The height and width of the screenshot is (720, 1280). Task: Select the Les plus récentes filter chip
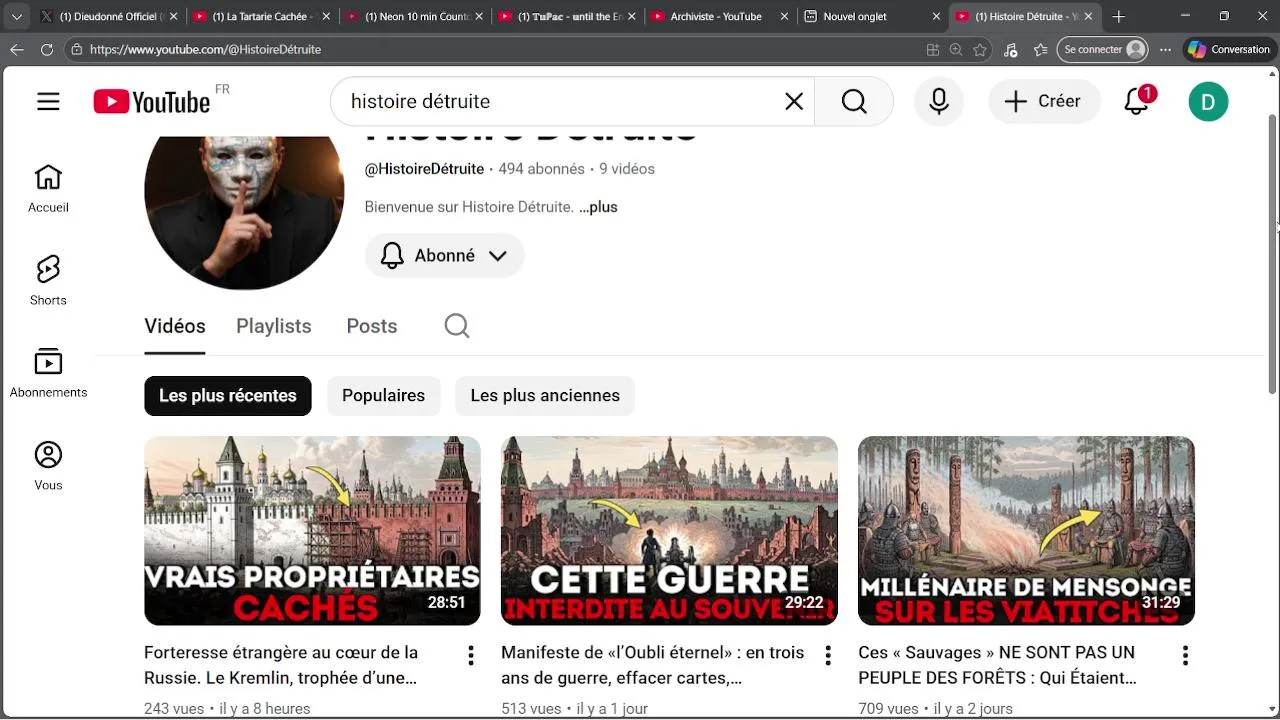228,396
